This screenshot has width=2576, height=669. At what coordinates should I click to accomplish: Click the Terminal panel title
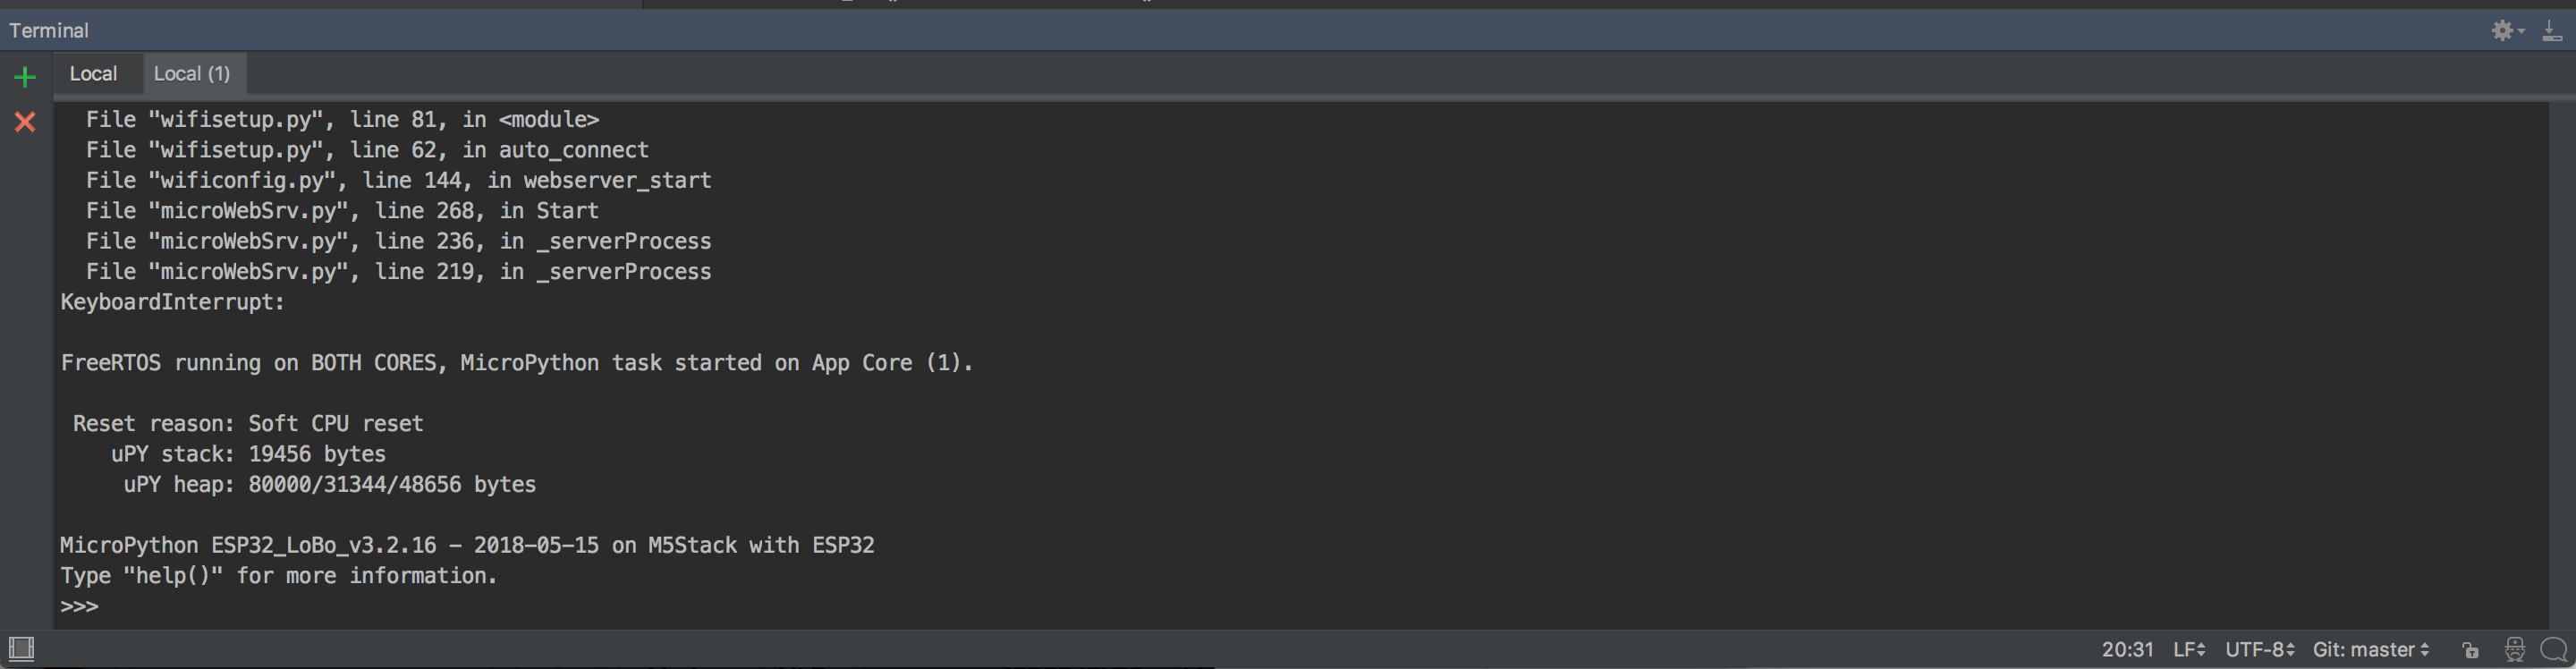tap(48, 30)
